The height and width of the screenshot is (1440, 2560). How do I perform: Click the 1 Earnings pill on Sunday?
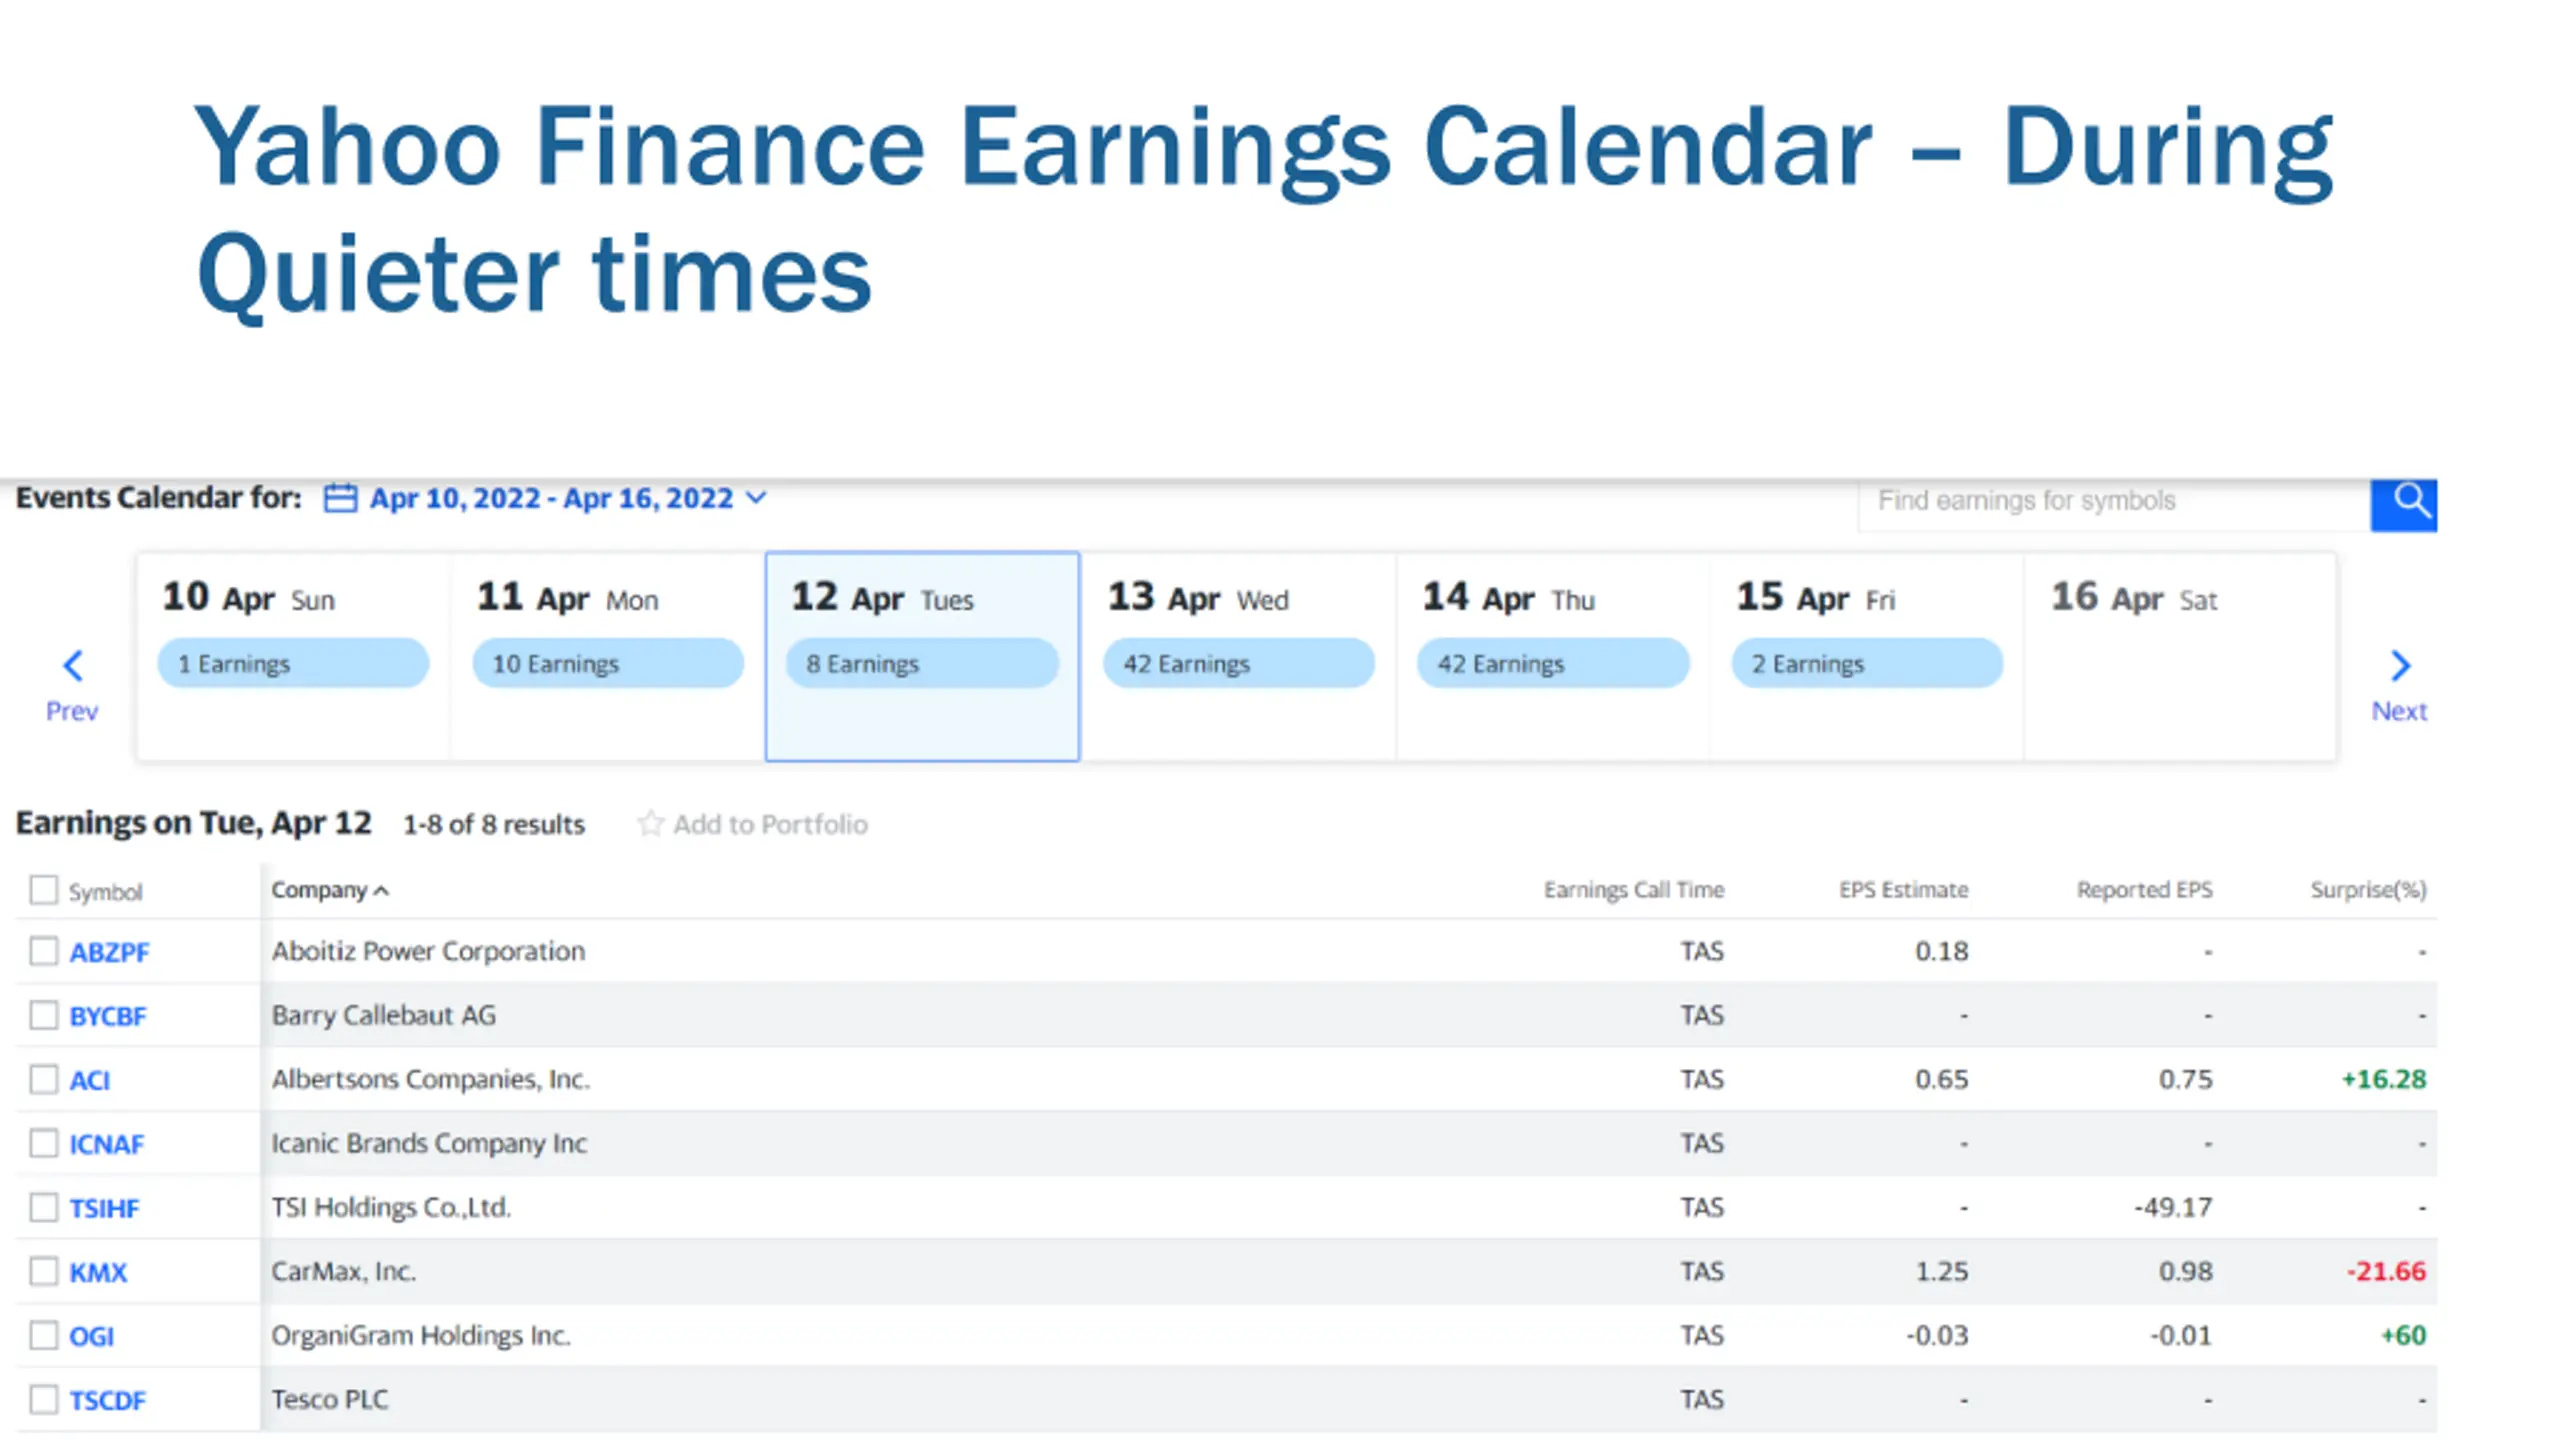coord(293,663)
